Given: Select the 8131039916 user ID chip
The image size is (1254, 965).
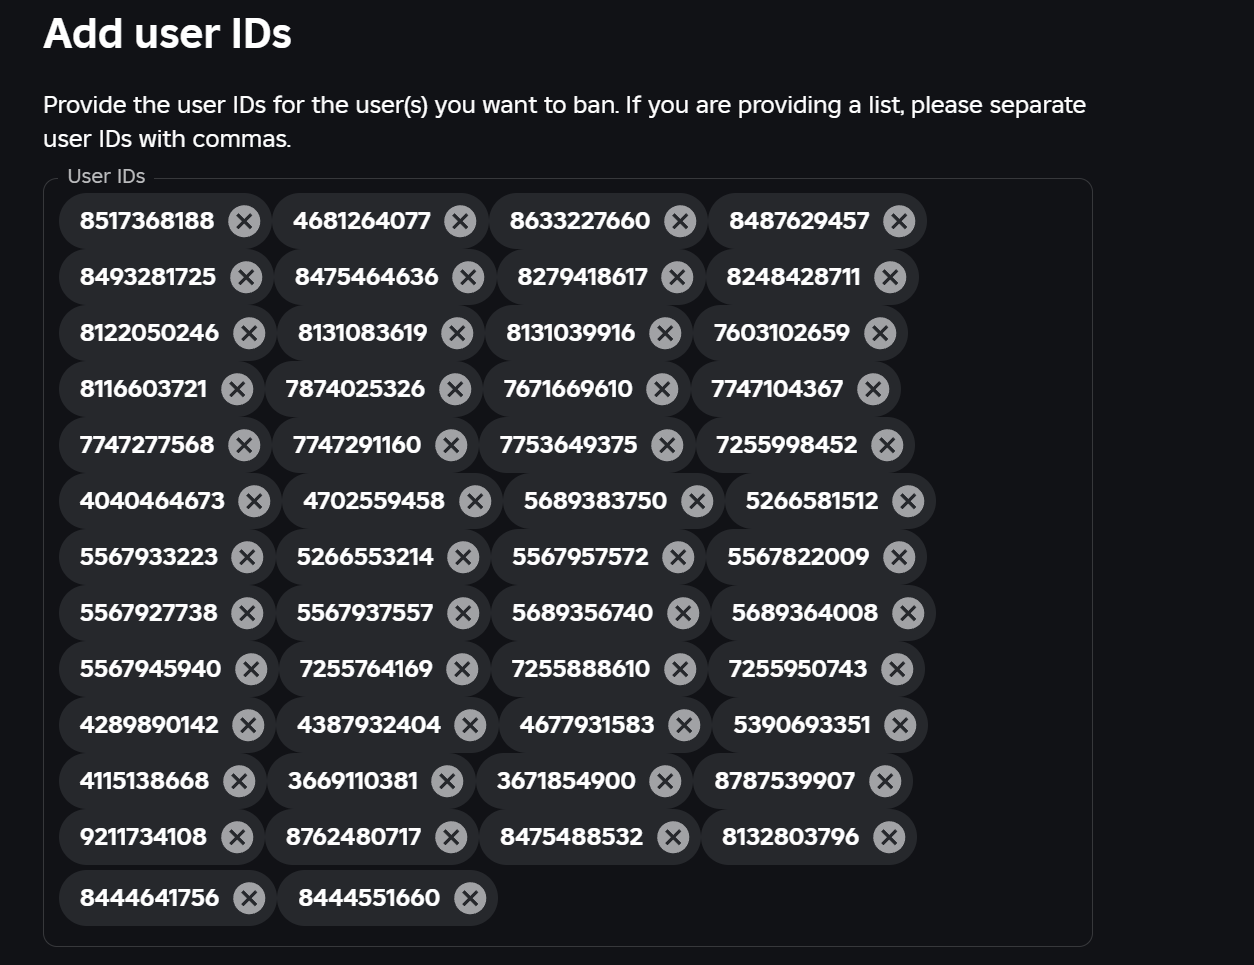Looking at the screenshot, I should pyautogui.click(x=570, y=333).
